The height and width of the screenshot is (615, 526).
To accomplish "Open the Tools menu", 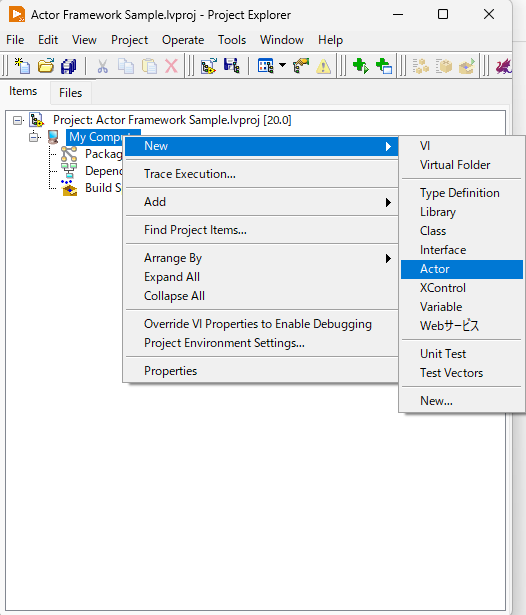I will click(x=232, y=40).
